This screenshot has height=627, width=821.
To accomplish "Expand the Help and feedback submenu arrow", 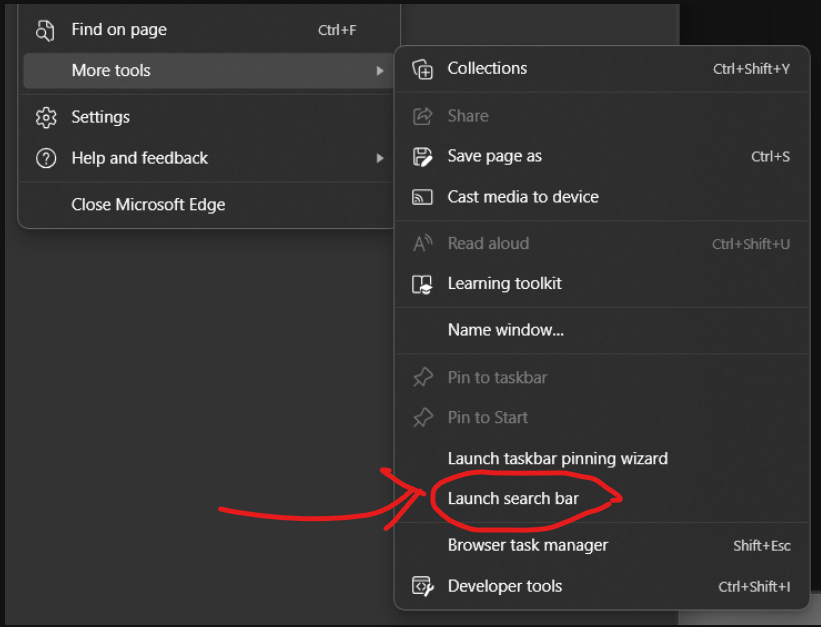I will (x=380, y=158).
